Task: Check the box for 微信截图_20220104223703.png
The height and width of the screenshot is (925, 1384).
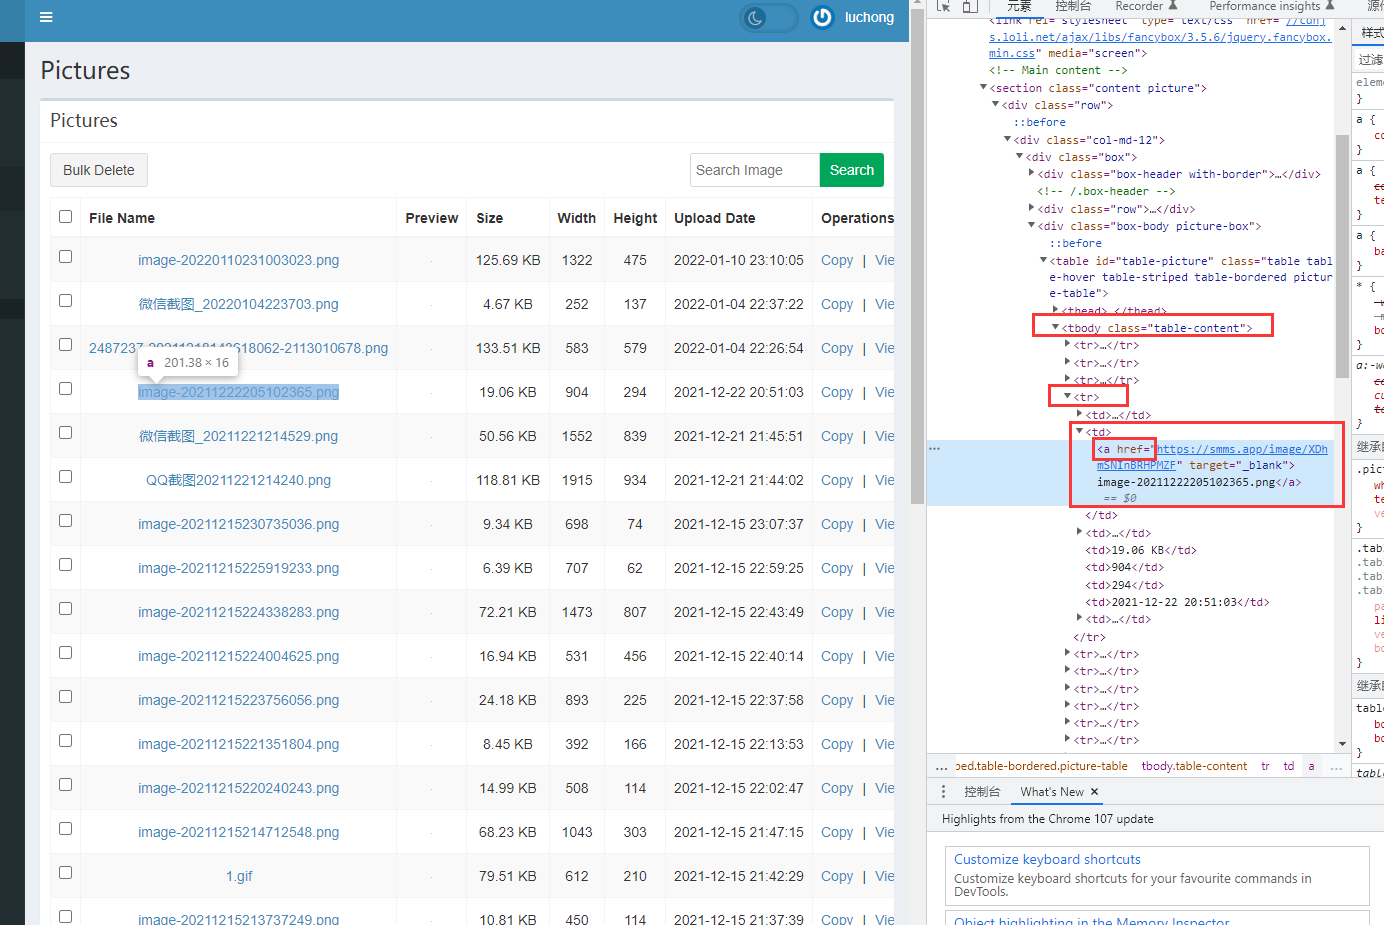Action: click(x=66, y=301)
